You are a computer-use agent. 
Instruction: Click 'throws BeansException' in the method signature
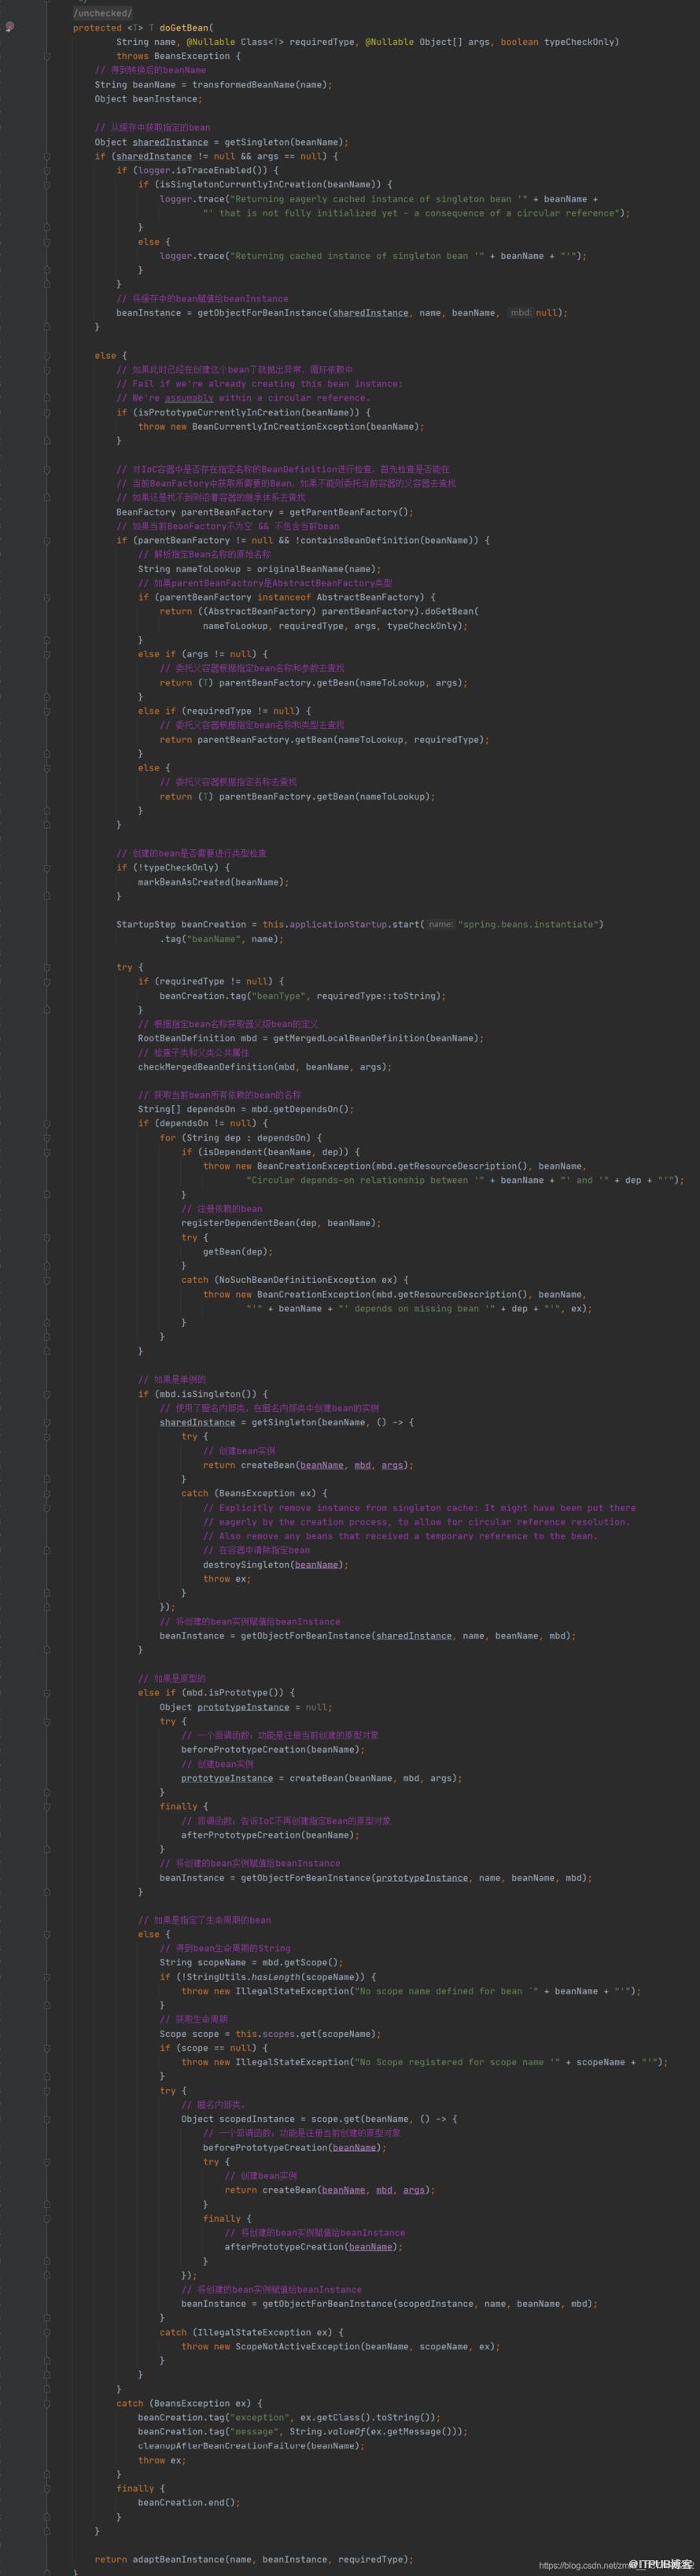pos(173,56)
